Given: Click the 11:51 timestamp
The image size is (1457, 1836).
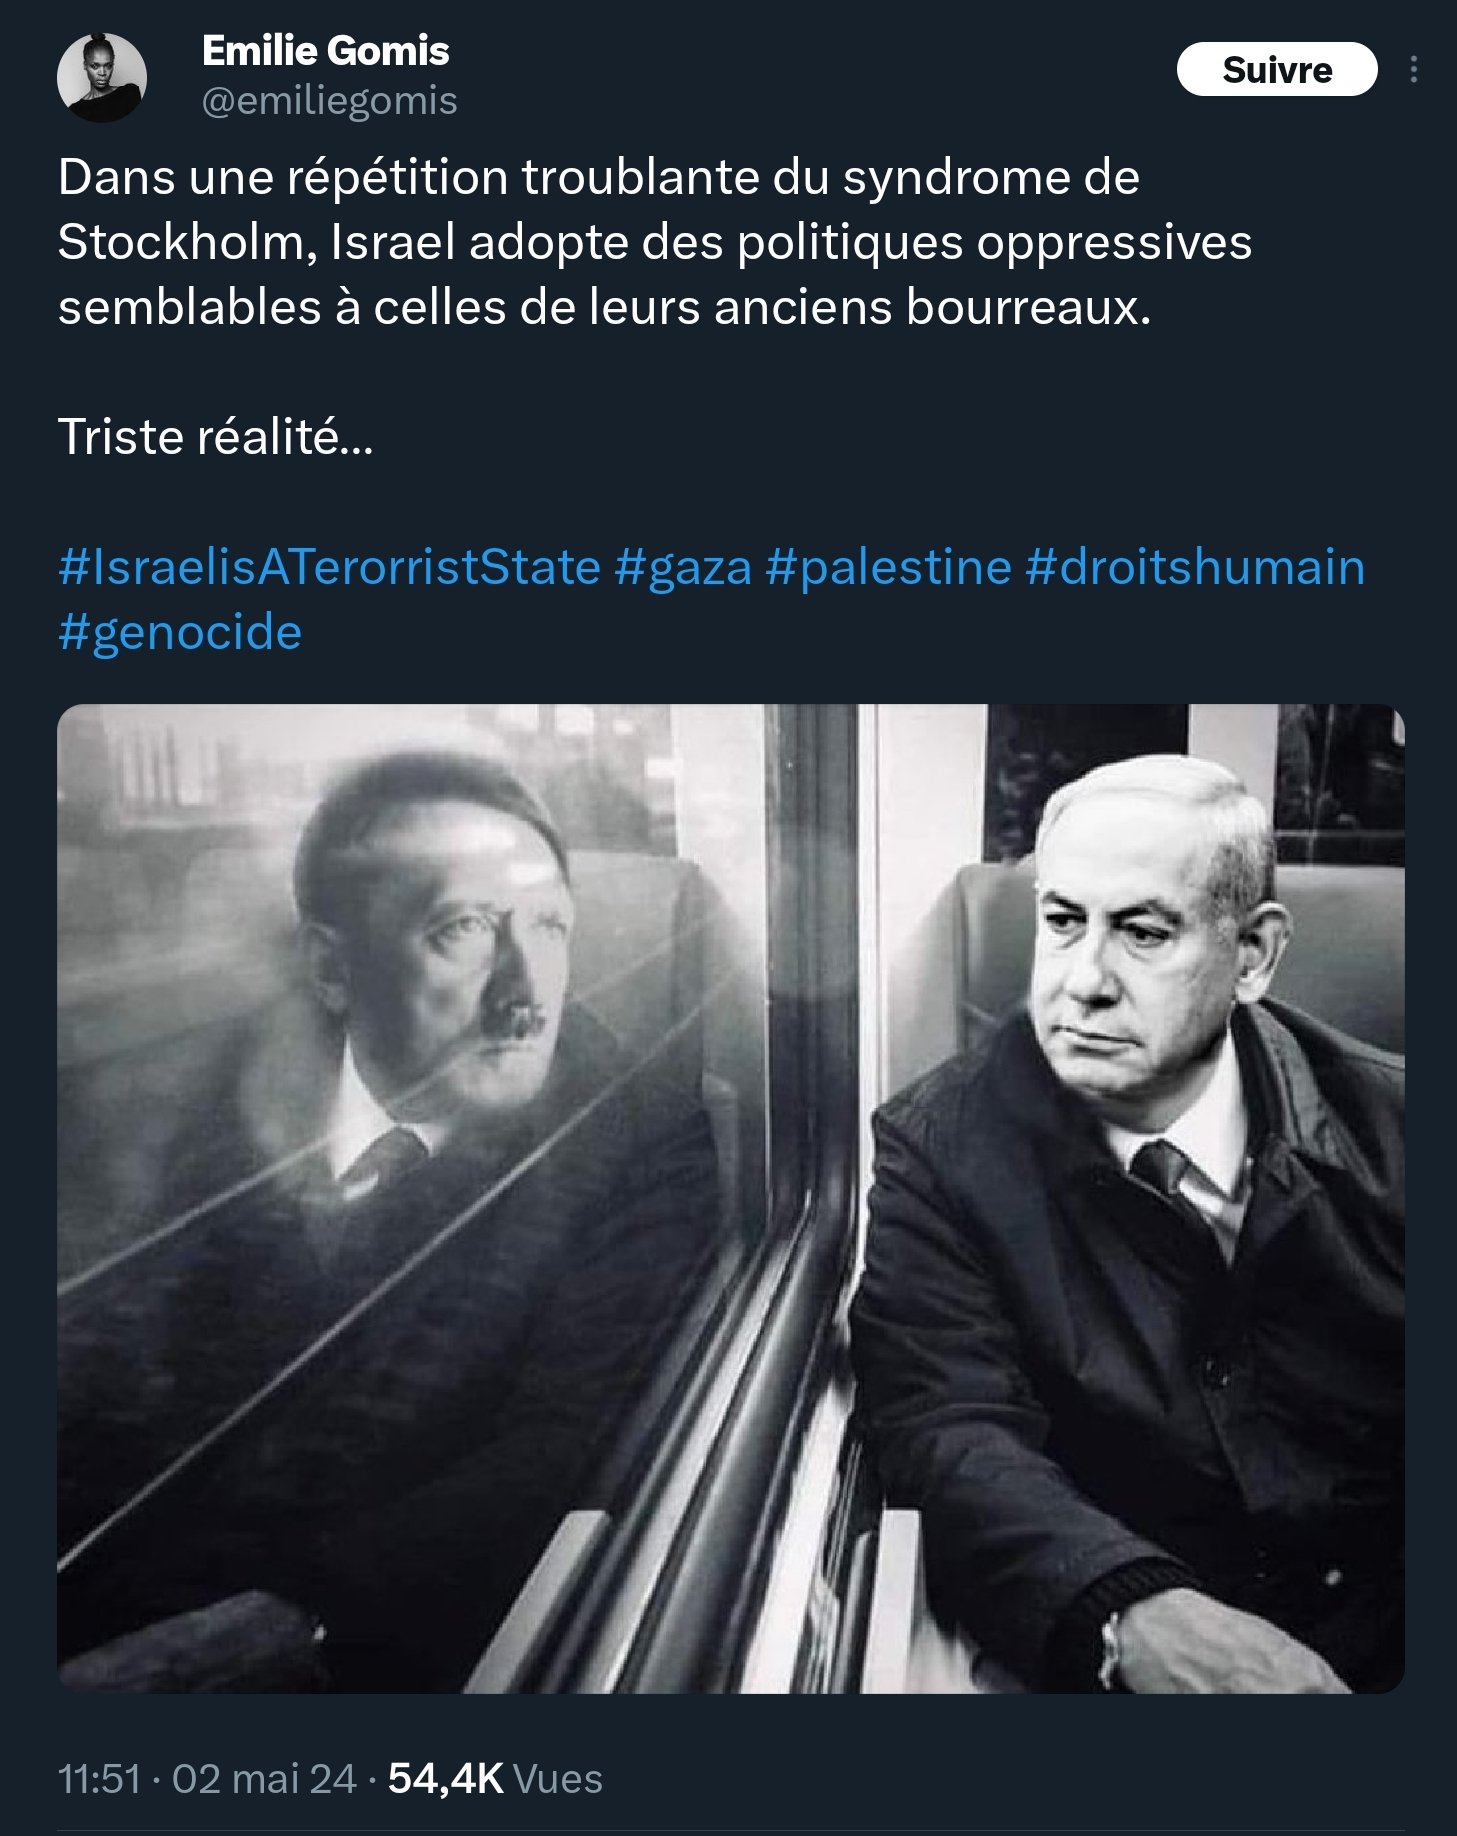Looking at the screenshot, I should tap(99, 1779).
